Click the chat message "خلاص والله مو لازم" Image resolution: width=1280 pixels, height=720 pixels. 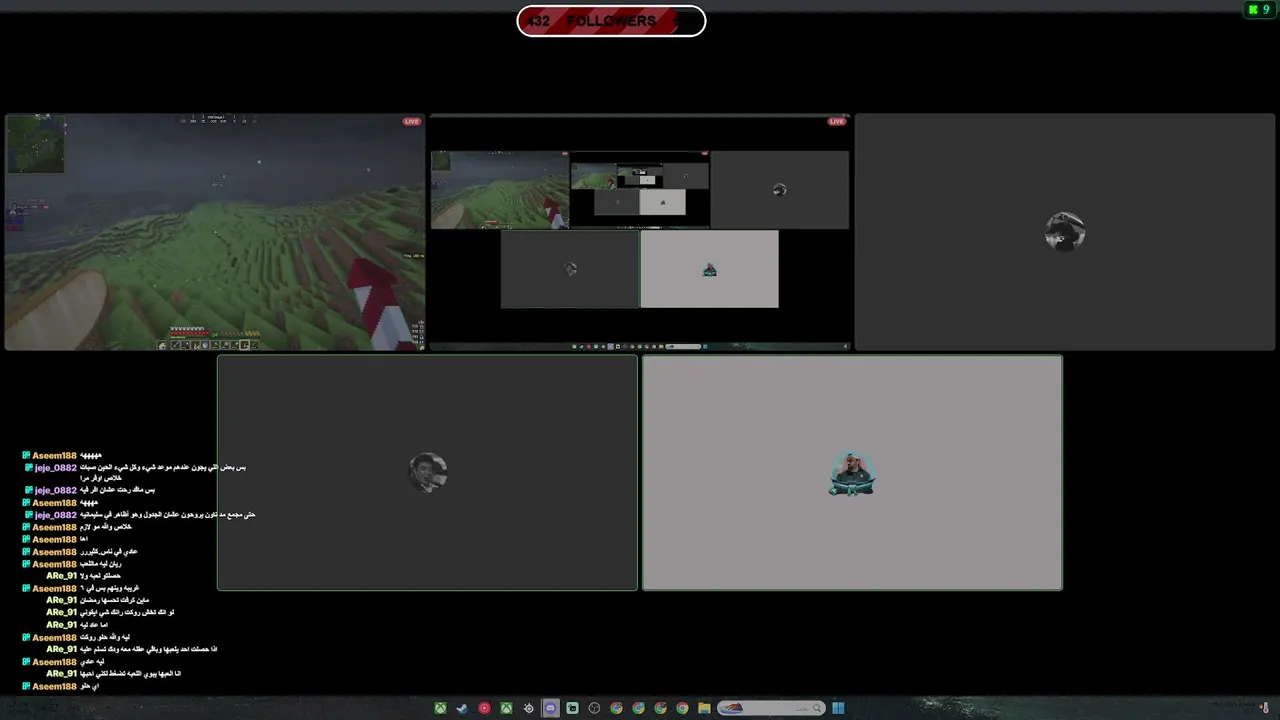pyautogui.click(x=106, y=527)
